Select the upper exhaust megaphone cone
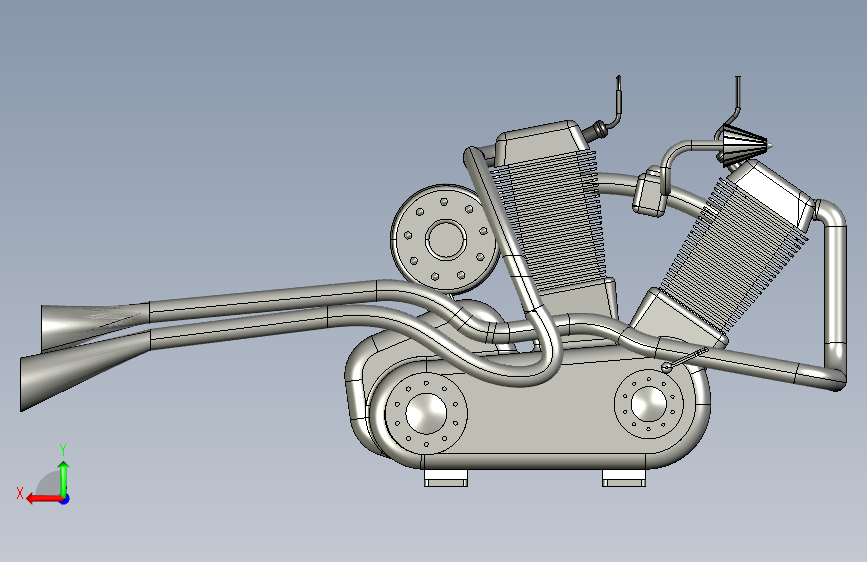Viewport: 867px width, 562px height. point(95,327)
